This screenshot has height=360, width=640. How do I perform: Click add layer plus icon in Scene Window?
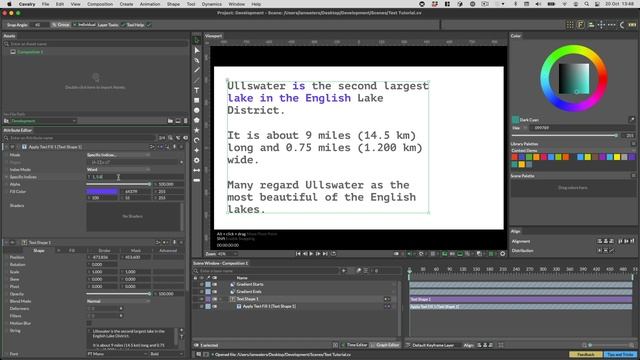[344, 271]
